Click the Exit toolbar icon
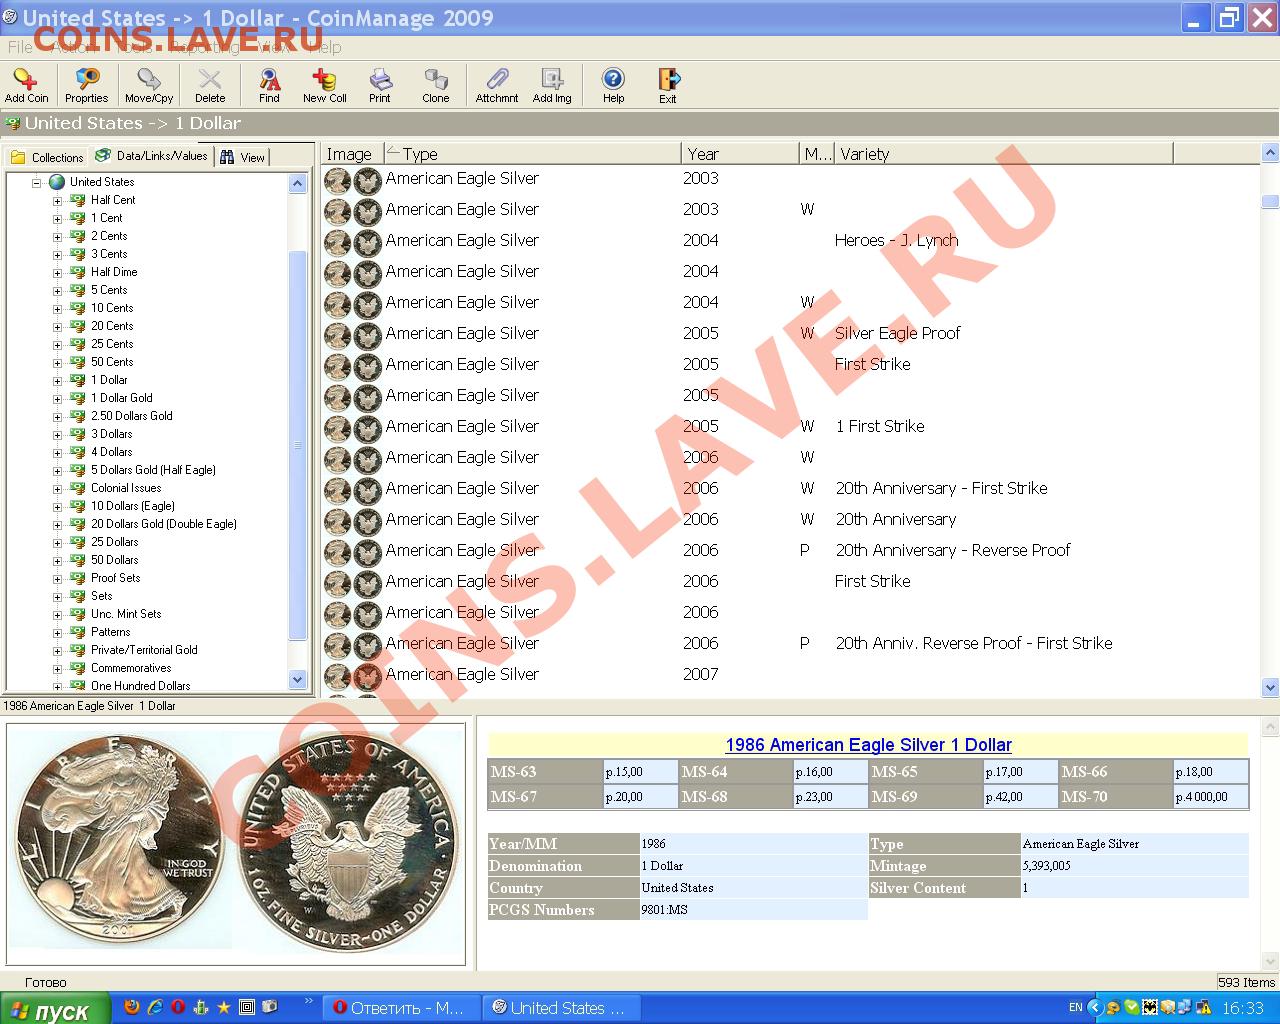This screenshot has width=1280, height=1024. (x=668, y=85)
